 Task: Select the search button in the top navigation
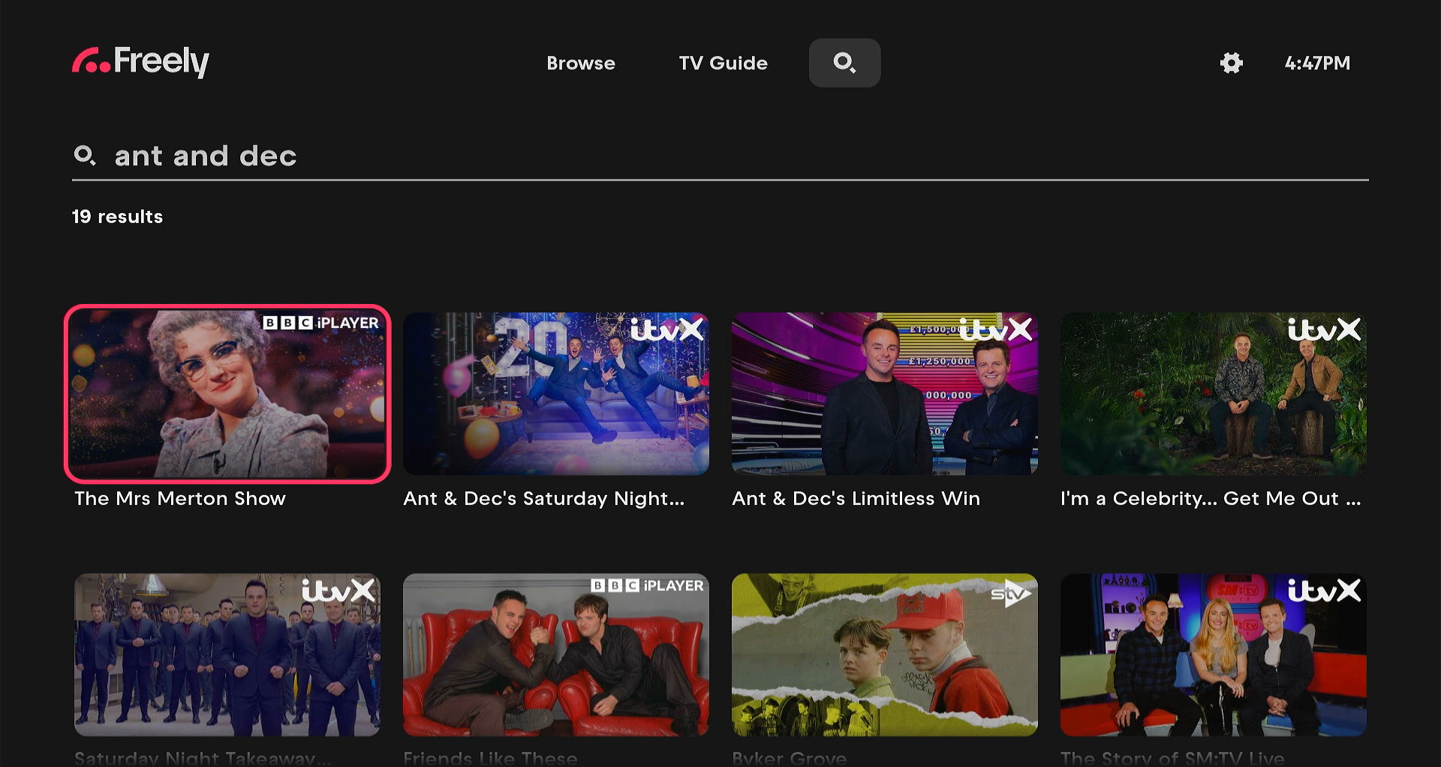[x=845, y=63]
